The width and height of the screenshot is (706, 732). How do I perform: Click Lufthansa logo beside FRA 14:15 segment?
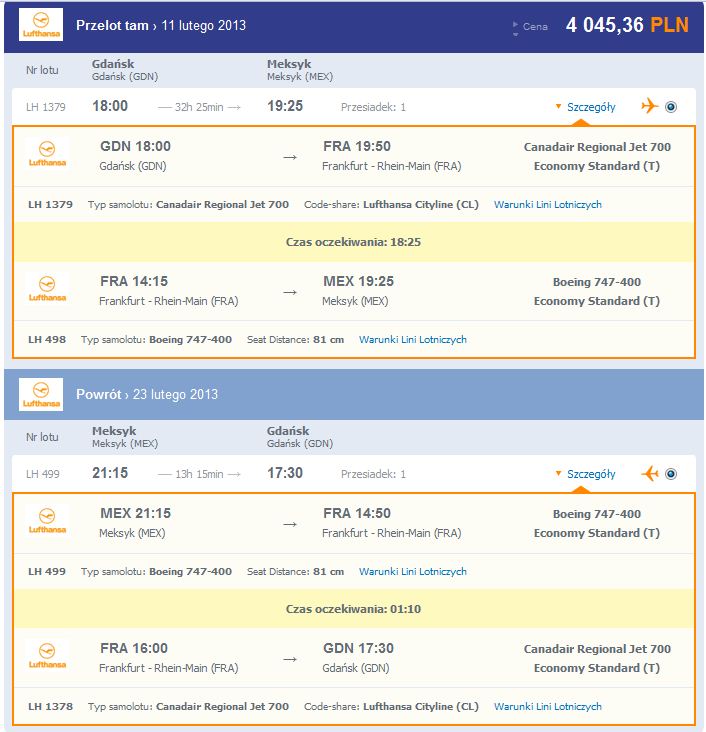(47, 289)
